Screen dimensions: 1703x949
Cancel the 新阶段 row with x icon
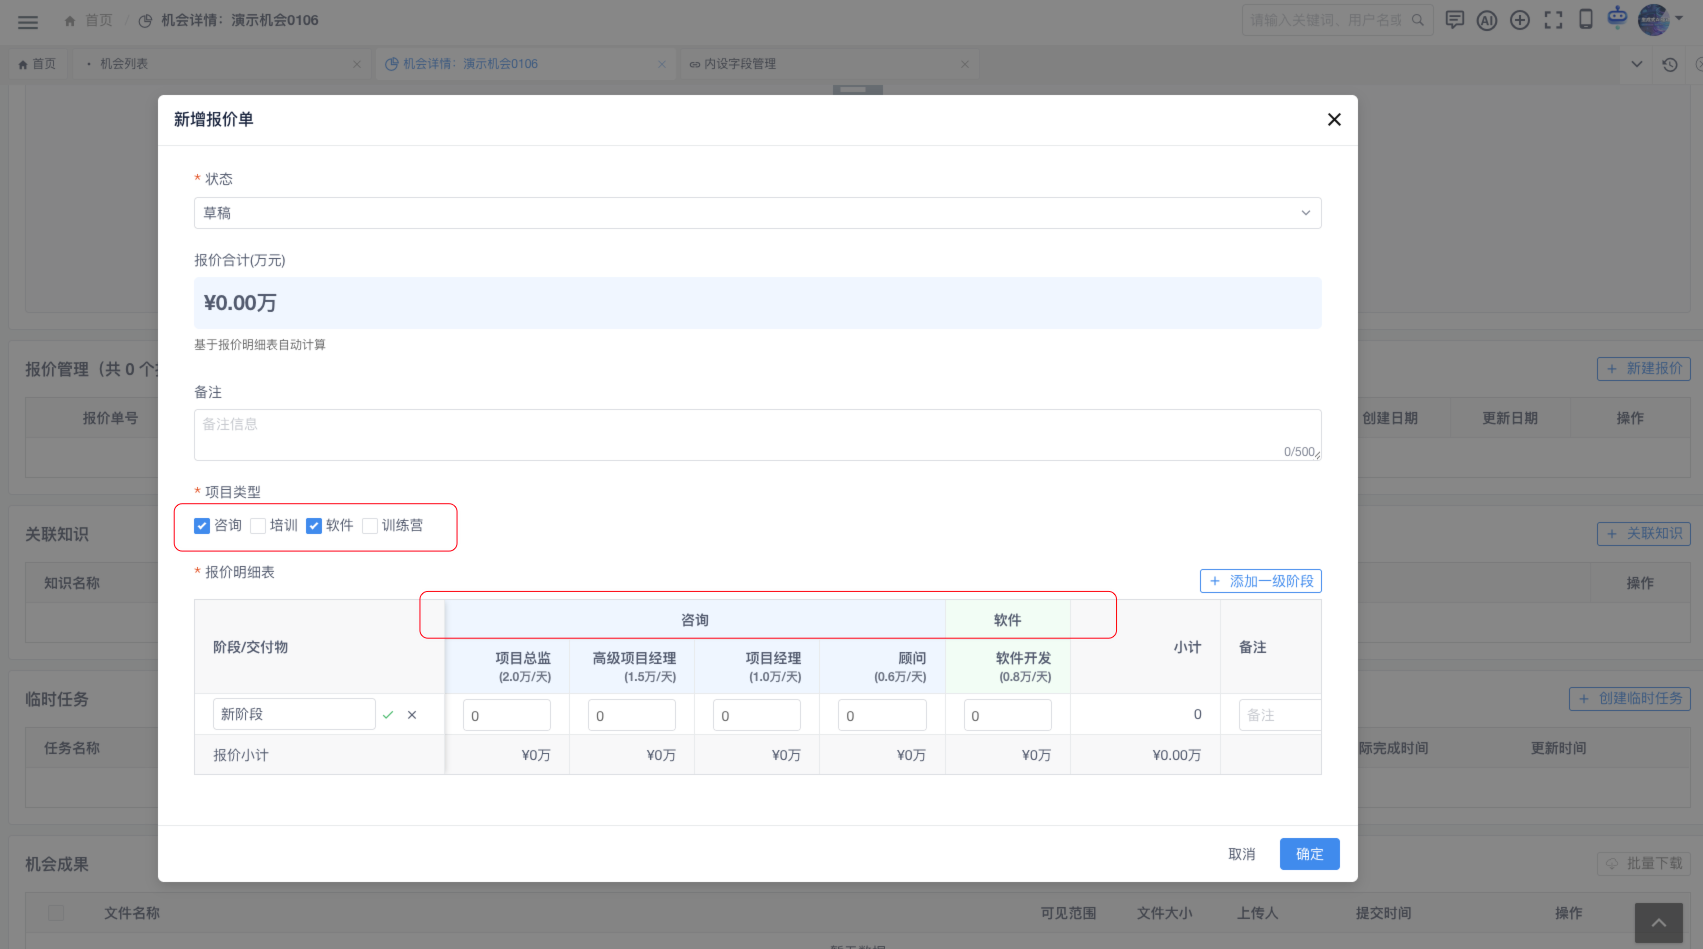[x=412, y=715]
